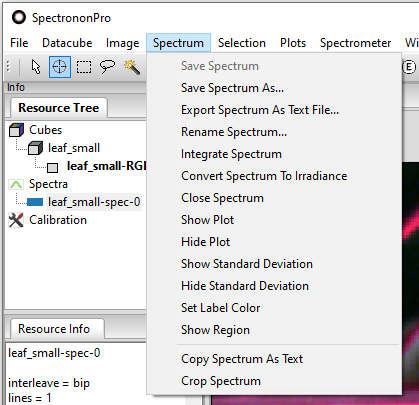The width and height of the screenshot is (419, 405).
Task: Select the Cubes tree node
Action: click(x=45, y=130)
